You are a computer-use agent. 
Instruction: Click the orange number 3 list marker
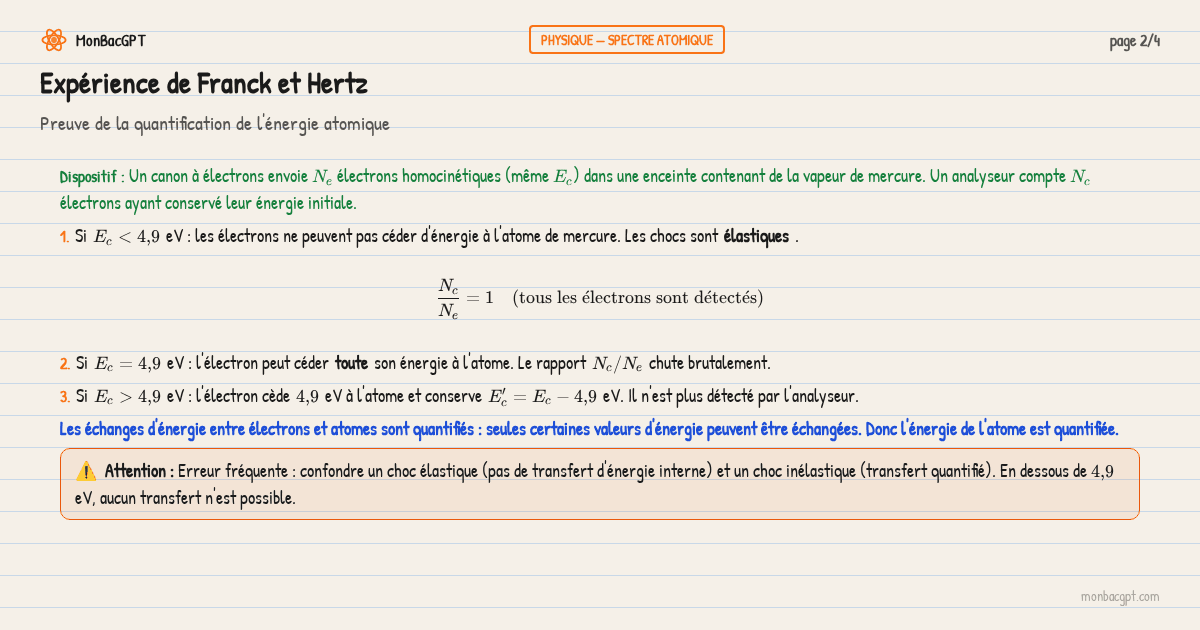tap(64, 396)
